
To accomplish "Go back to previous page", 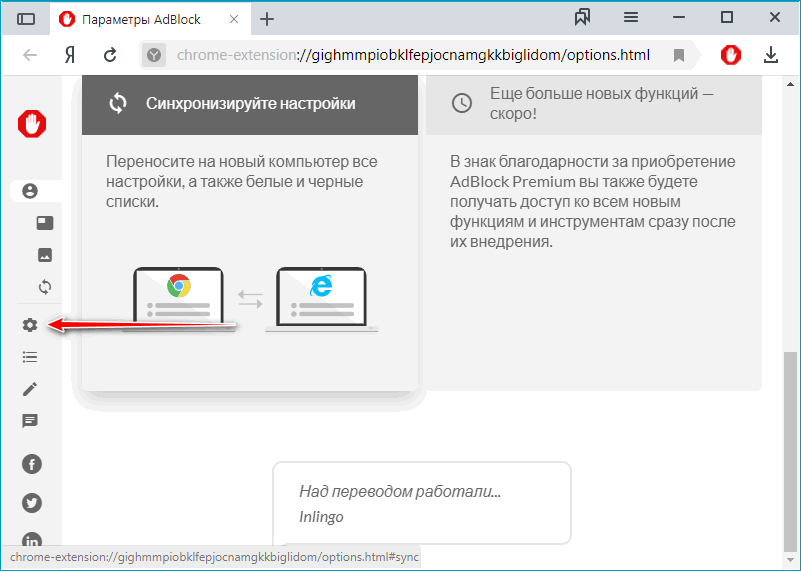I will pyautogui.click(x=30, y=55).
